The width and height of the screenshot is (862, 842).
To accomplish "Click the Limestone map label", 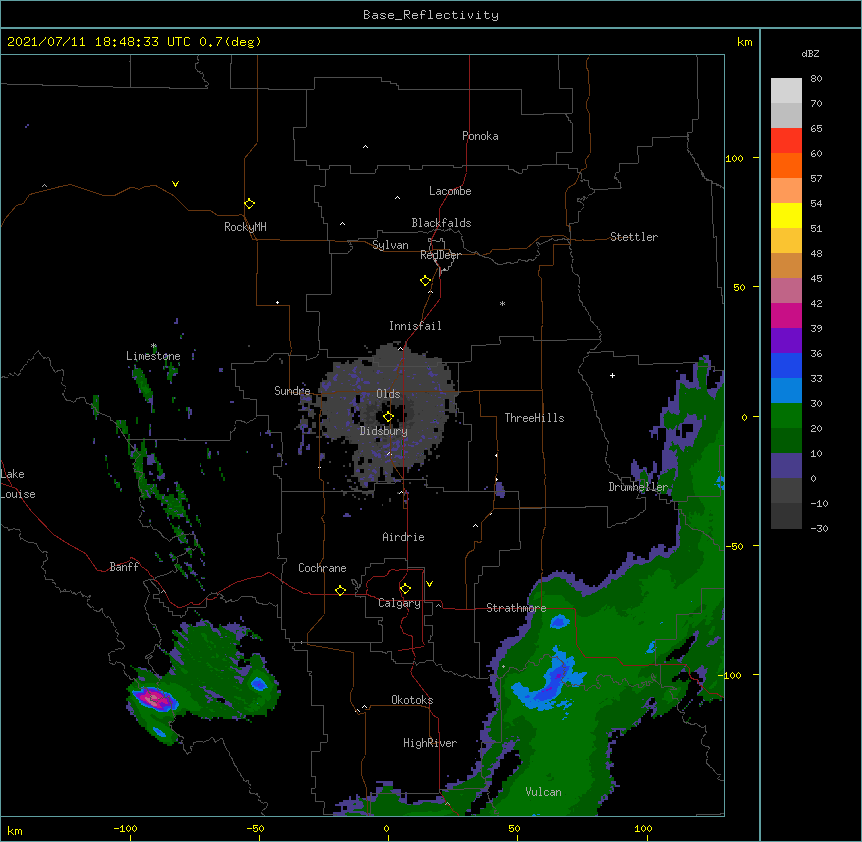I will 153,356.
